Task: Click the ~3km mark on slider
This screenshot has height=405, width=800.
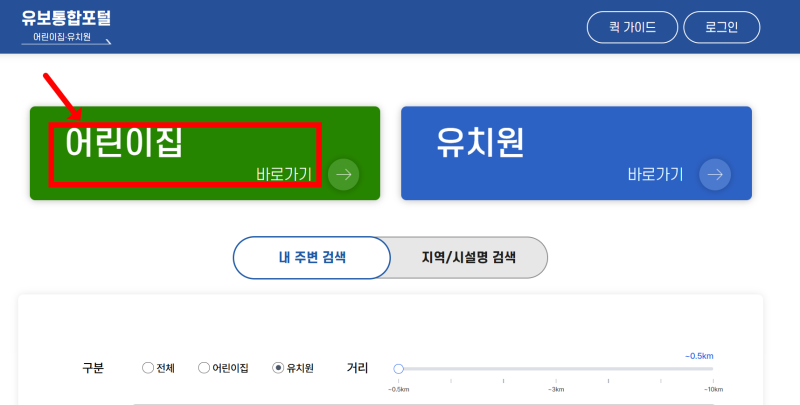Action: [556, 389]
